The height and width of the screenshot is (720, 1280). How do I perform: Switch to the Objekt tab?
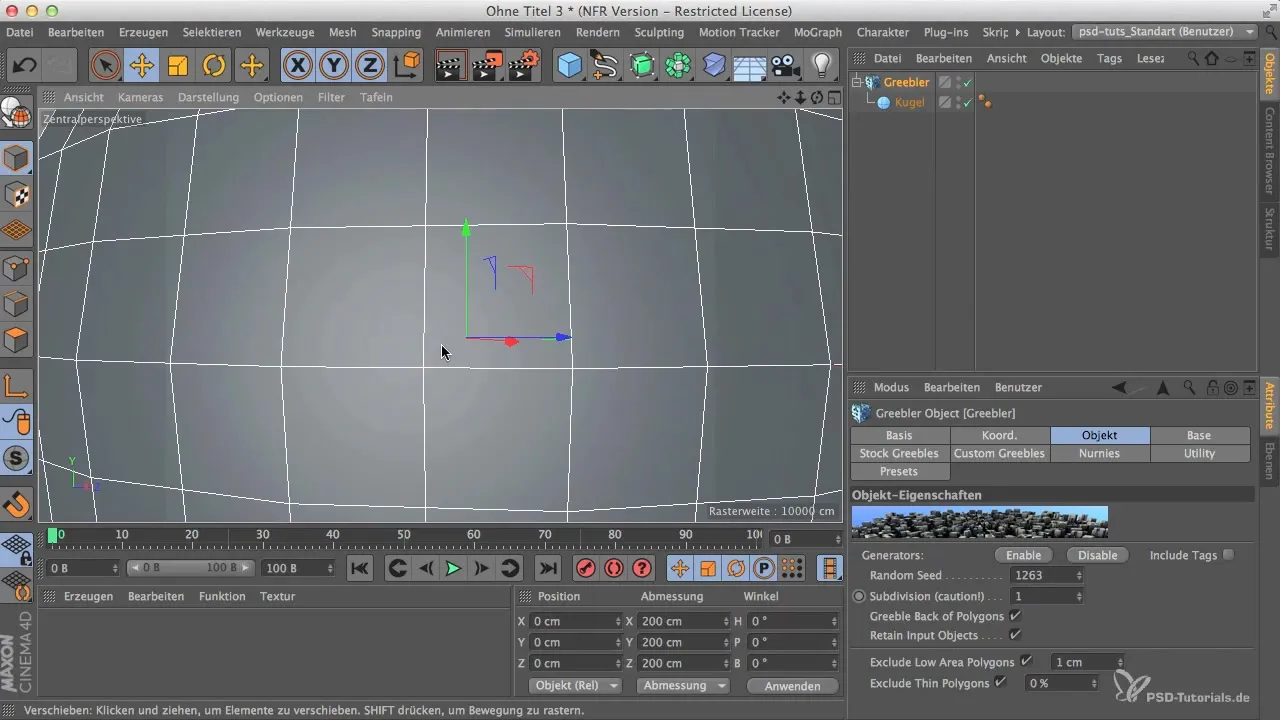1100,435
